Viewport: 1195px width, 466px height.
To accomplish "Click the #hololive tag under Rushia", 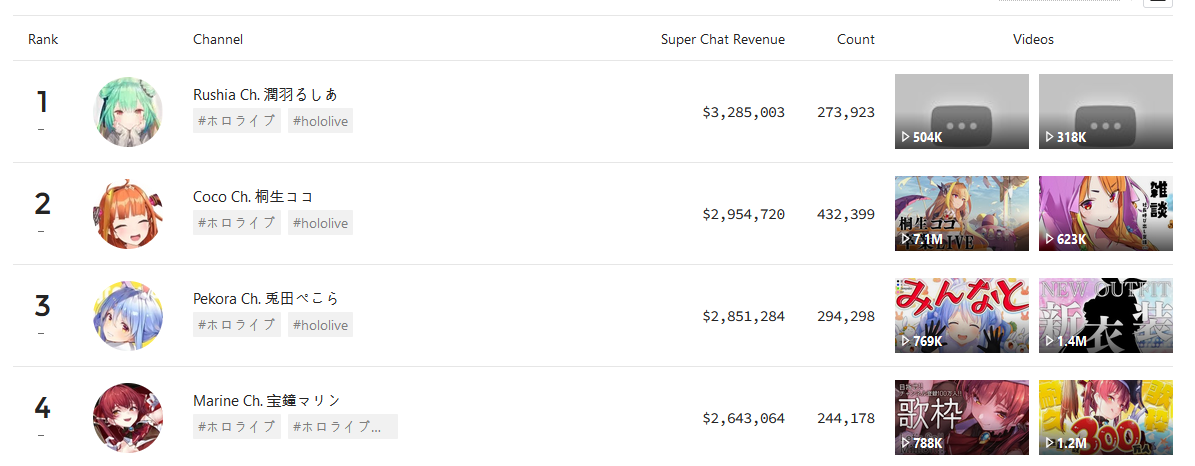I will coord(320,121).
